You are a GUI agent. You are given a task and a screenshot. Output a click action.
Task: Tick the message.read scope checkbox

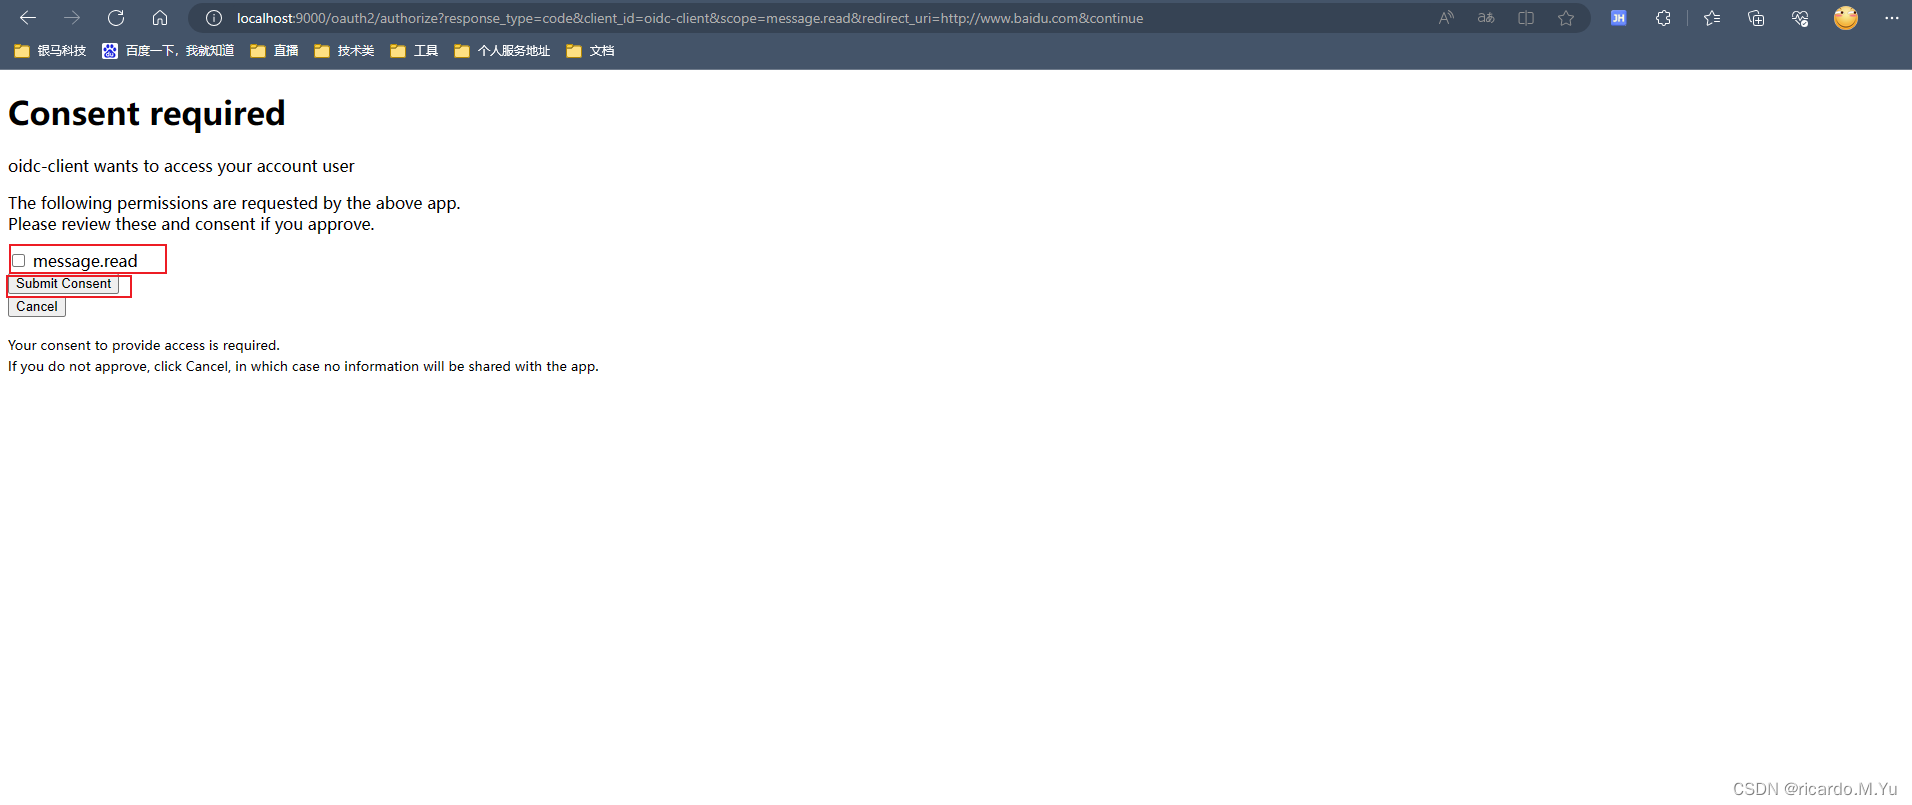18,261
